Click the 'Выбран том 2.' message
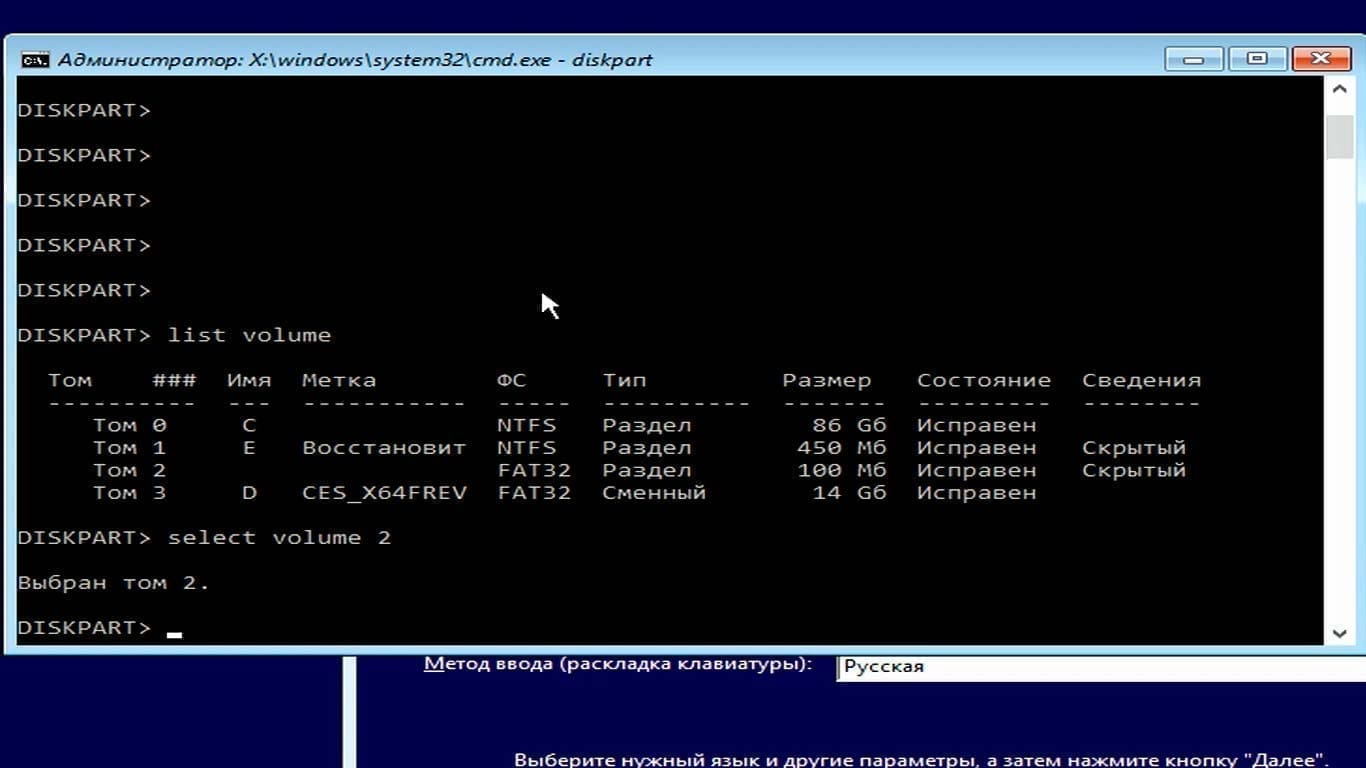Image resolution: width=1366 pixels, height=768 pixels. pyautogui.click(x=114, y=583)
